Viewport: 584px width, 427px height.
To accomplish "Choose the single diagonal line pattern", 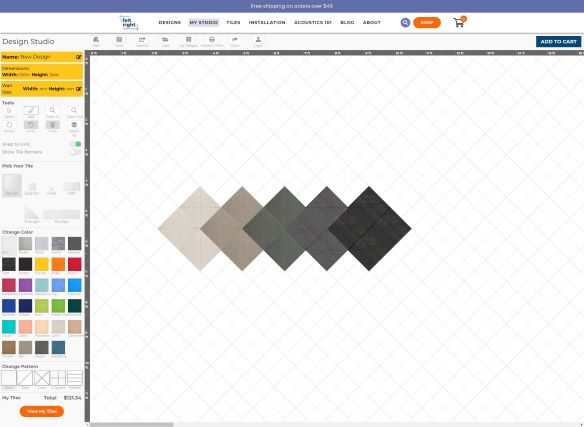I will 25,378.
